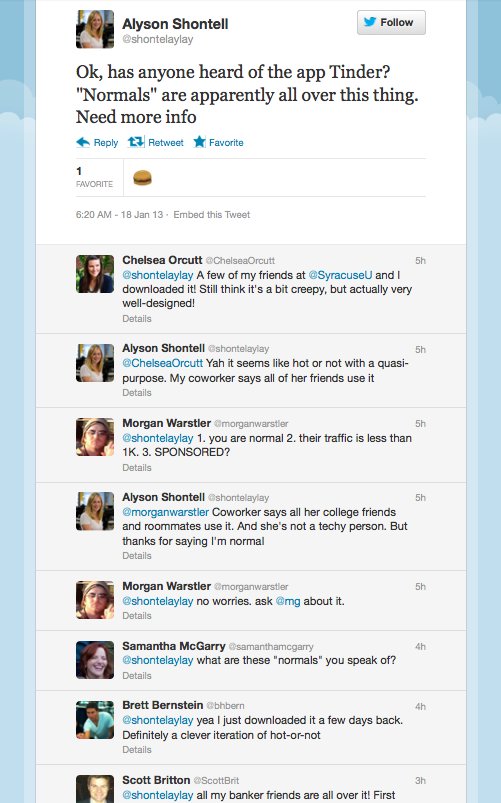Follow the @SyracuseU mention link
Image resolution: width=501 pixels, height=803 pixels.
click(x=340, y=275)
